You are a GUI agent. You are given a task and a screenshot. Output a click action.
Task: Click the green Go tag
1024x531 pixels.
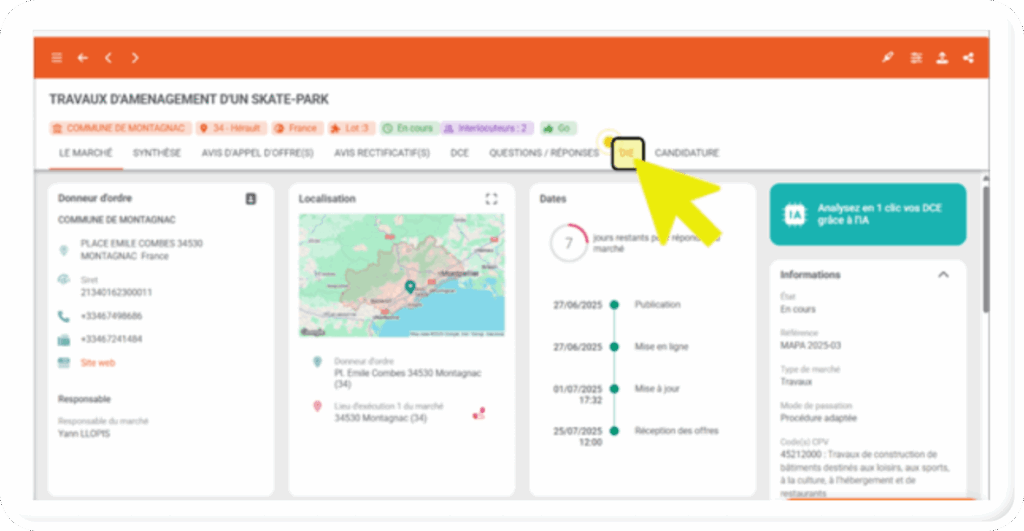pos(558,128)
